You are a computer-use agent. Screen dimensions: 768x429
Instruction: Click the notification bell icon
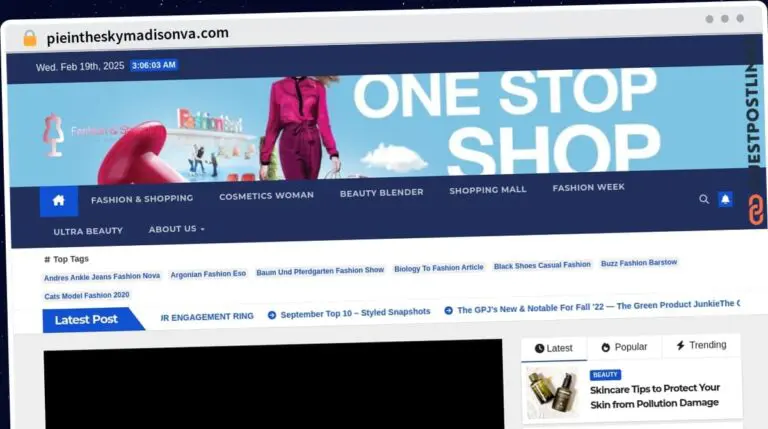coord(725,199)
